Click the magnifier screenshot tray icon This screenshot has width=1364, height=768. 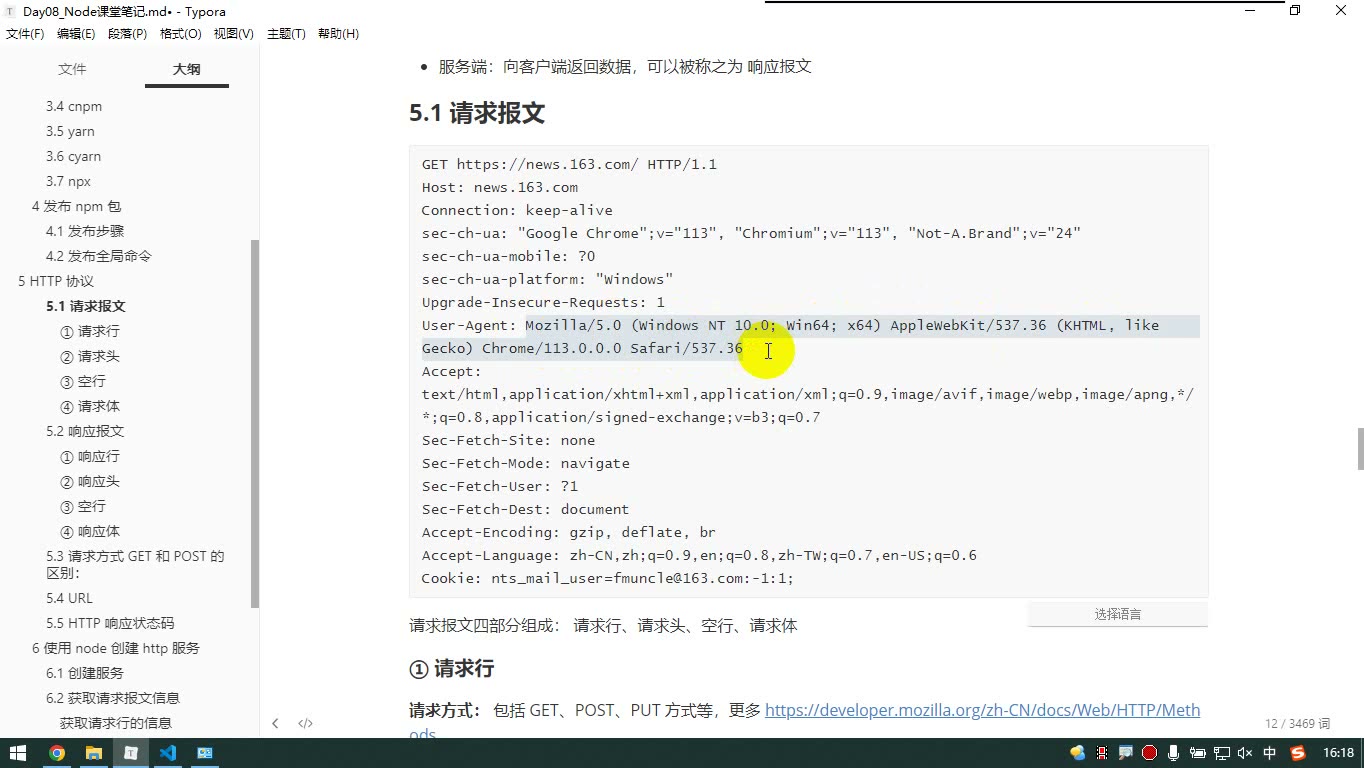(1126, 753)
